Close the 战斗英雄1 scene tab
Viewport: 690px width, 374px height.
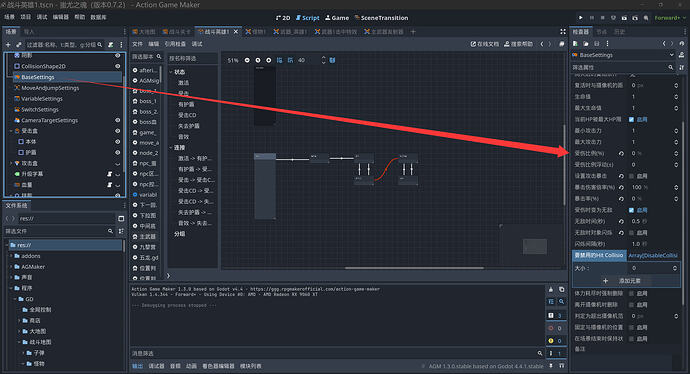tap(236, 32)
